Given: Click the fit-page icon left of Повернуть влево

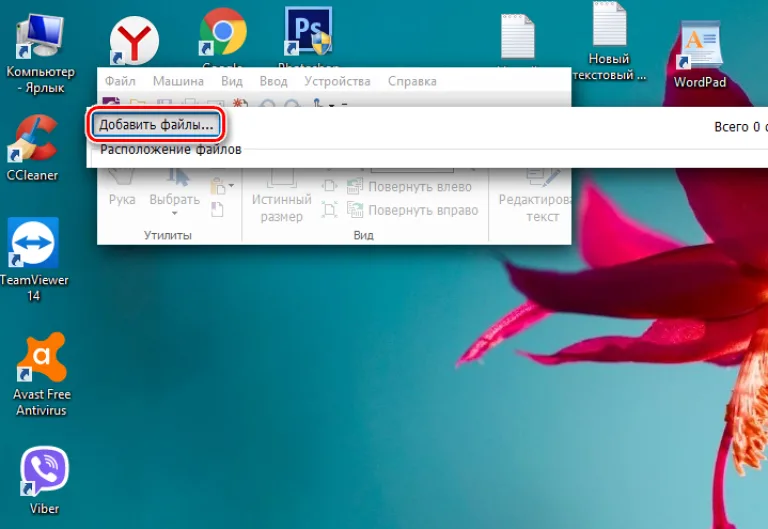Looking at the screenshot, I should click(330, 187).
